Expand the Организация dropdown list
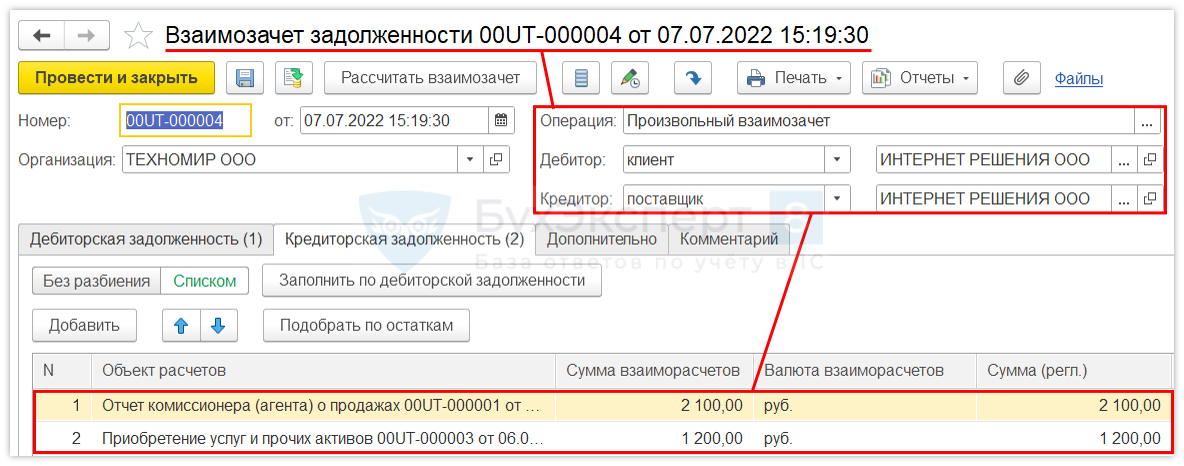 click(x=470, y=160)
